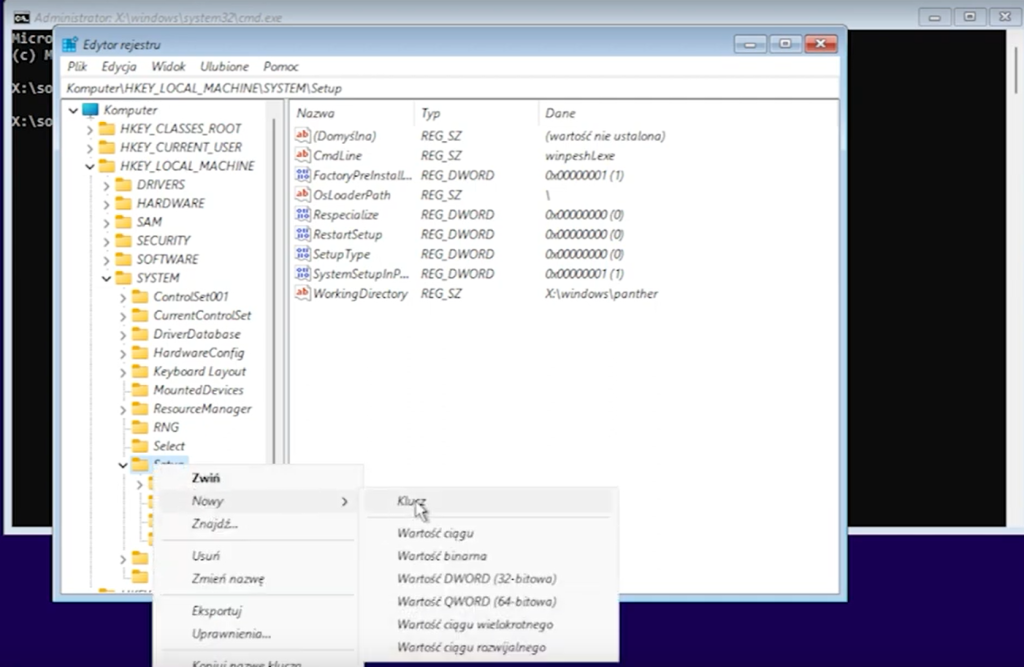Open the Plik menu
1024x667 pixels.
tap(77, 67)
